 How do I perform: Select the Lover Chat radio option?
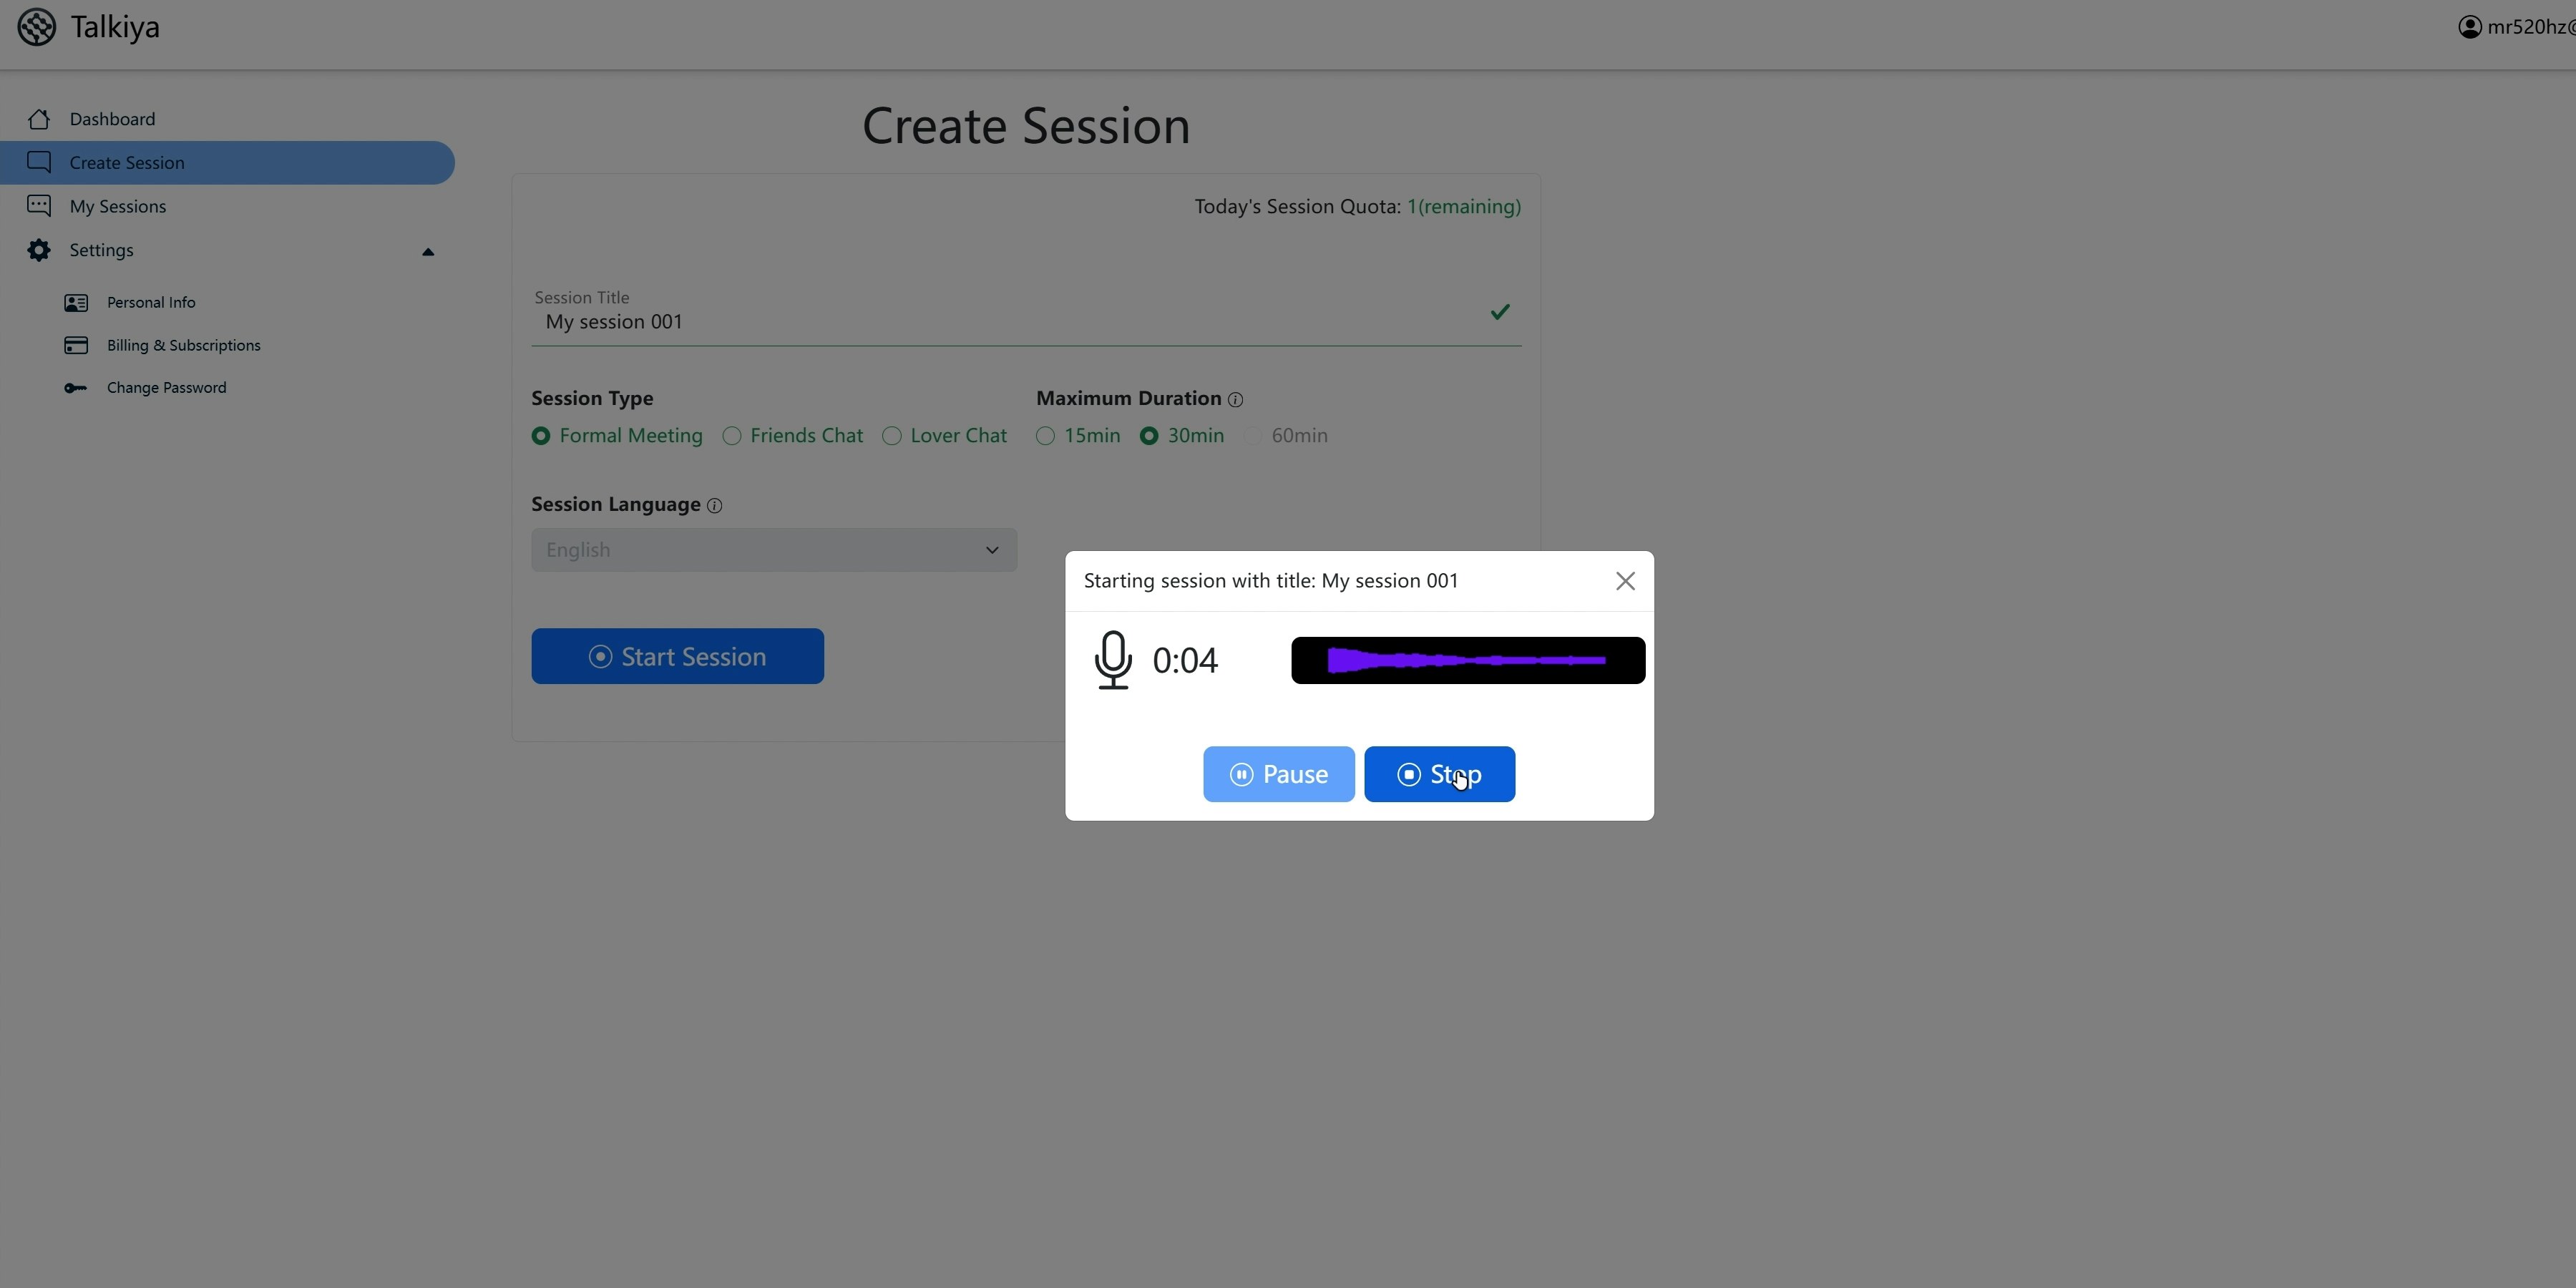pyautogui.click(x=892, y=436)
